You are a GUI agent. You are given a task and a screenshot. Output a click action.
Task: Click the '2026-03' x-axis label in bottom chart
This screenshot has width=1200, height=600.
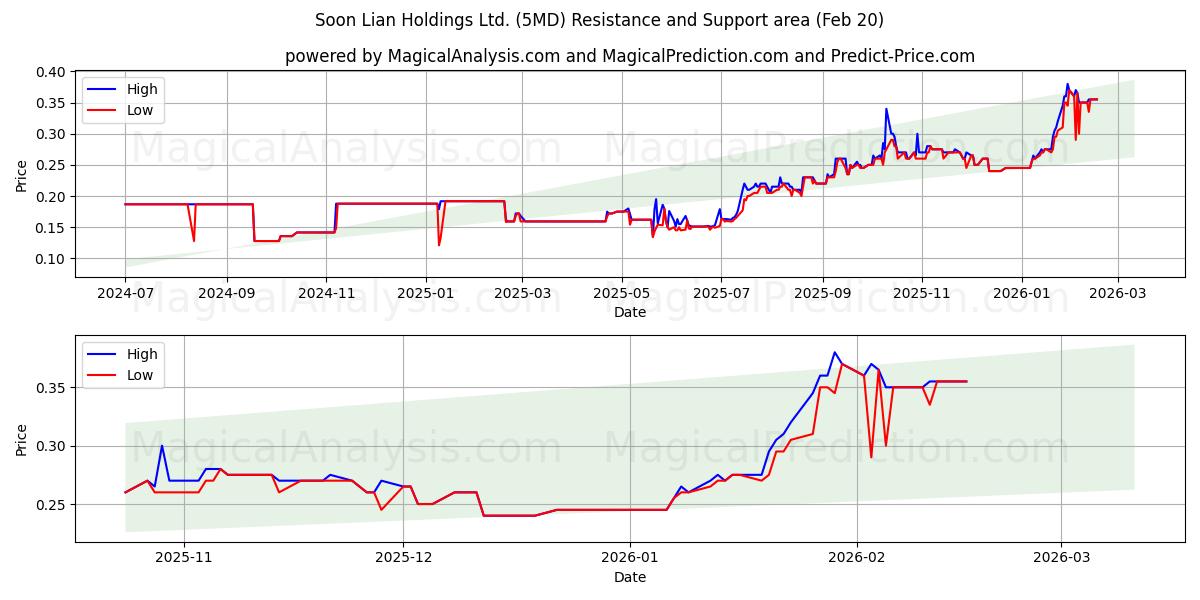coord(1062,560)
